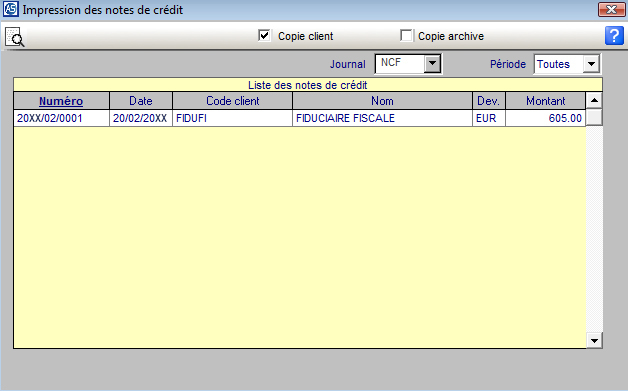
Task: Enable the Copie archive checkbox
Action: point(406,36)
